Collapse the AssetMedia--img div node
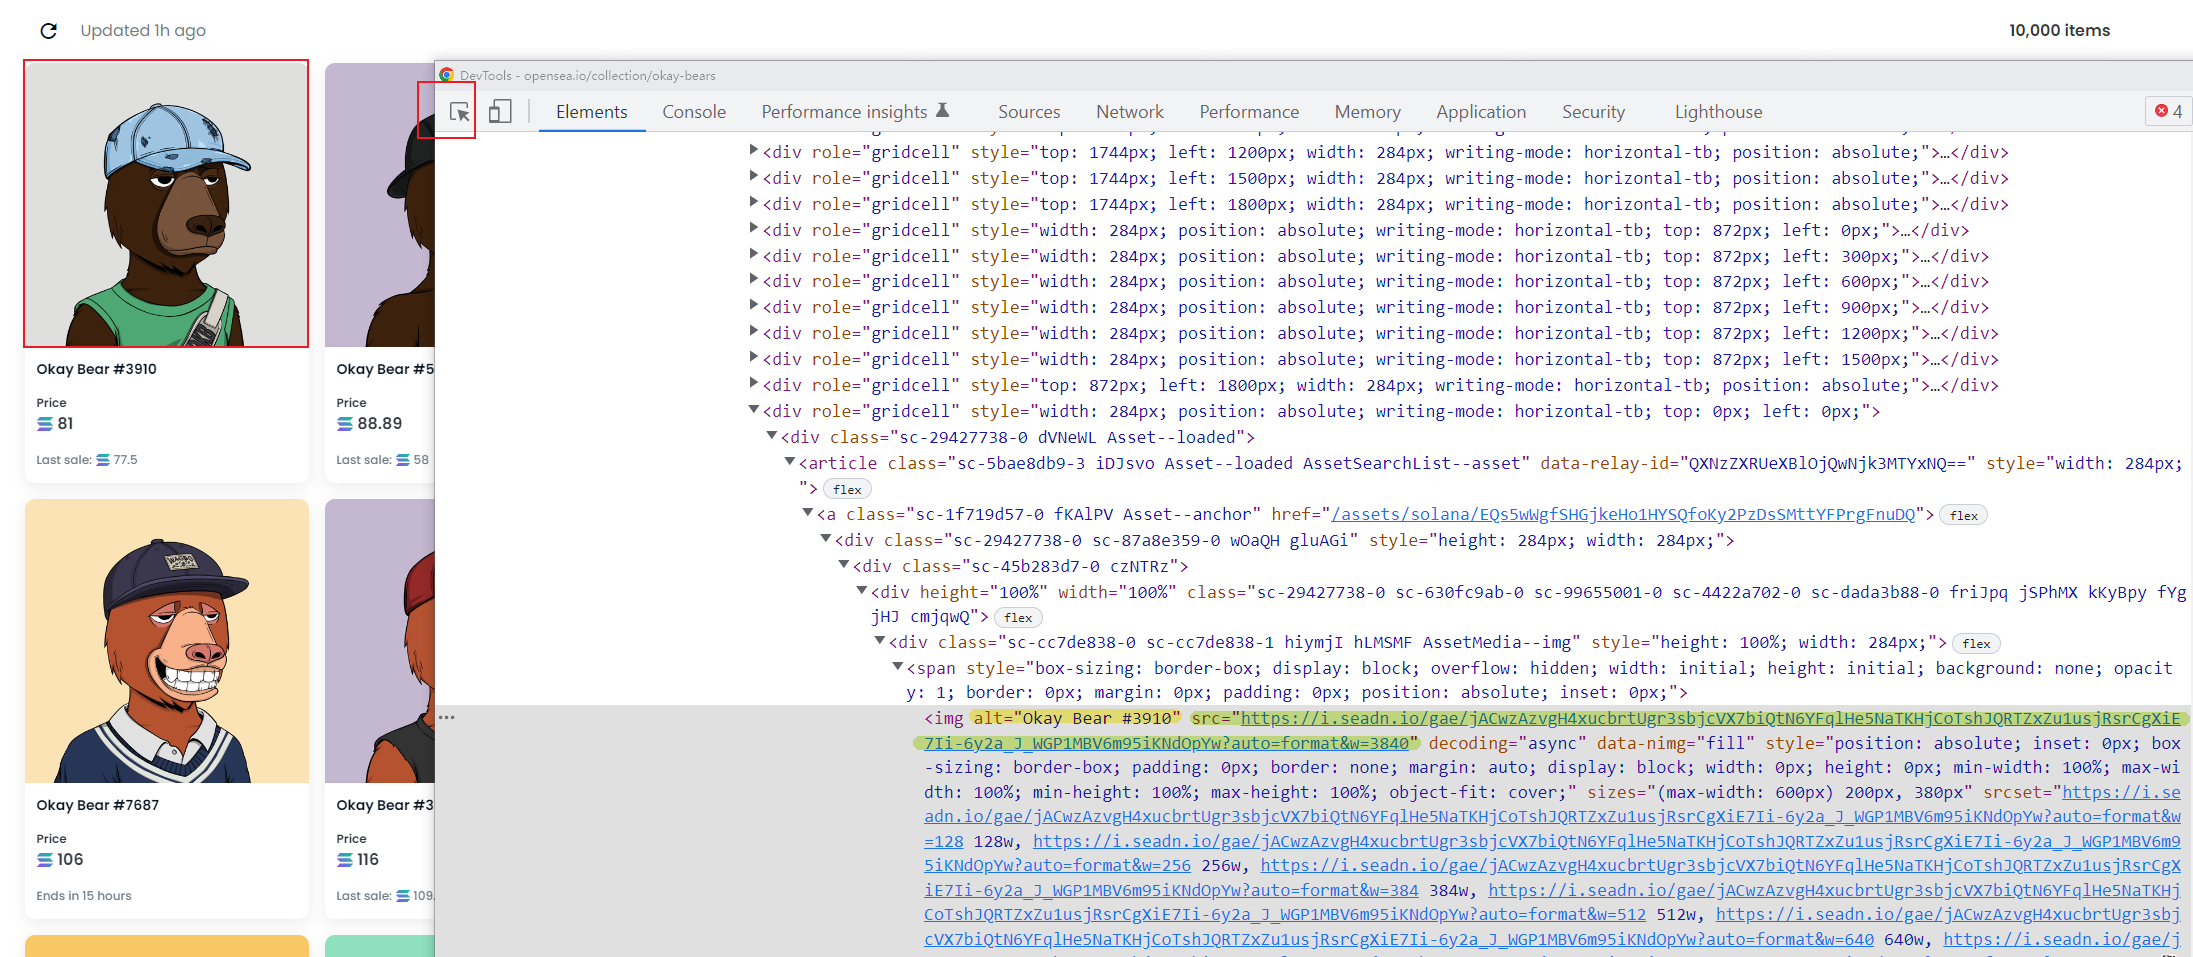The width and height of the screenshot is (2193, 957). coord(879,641)
